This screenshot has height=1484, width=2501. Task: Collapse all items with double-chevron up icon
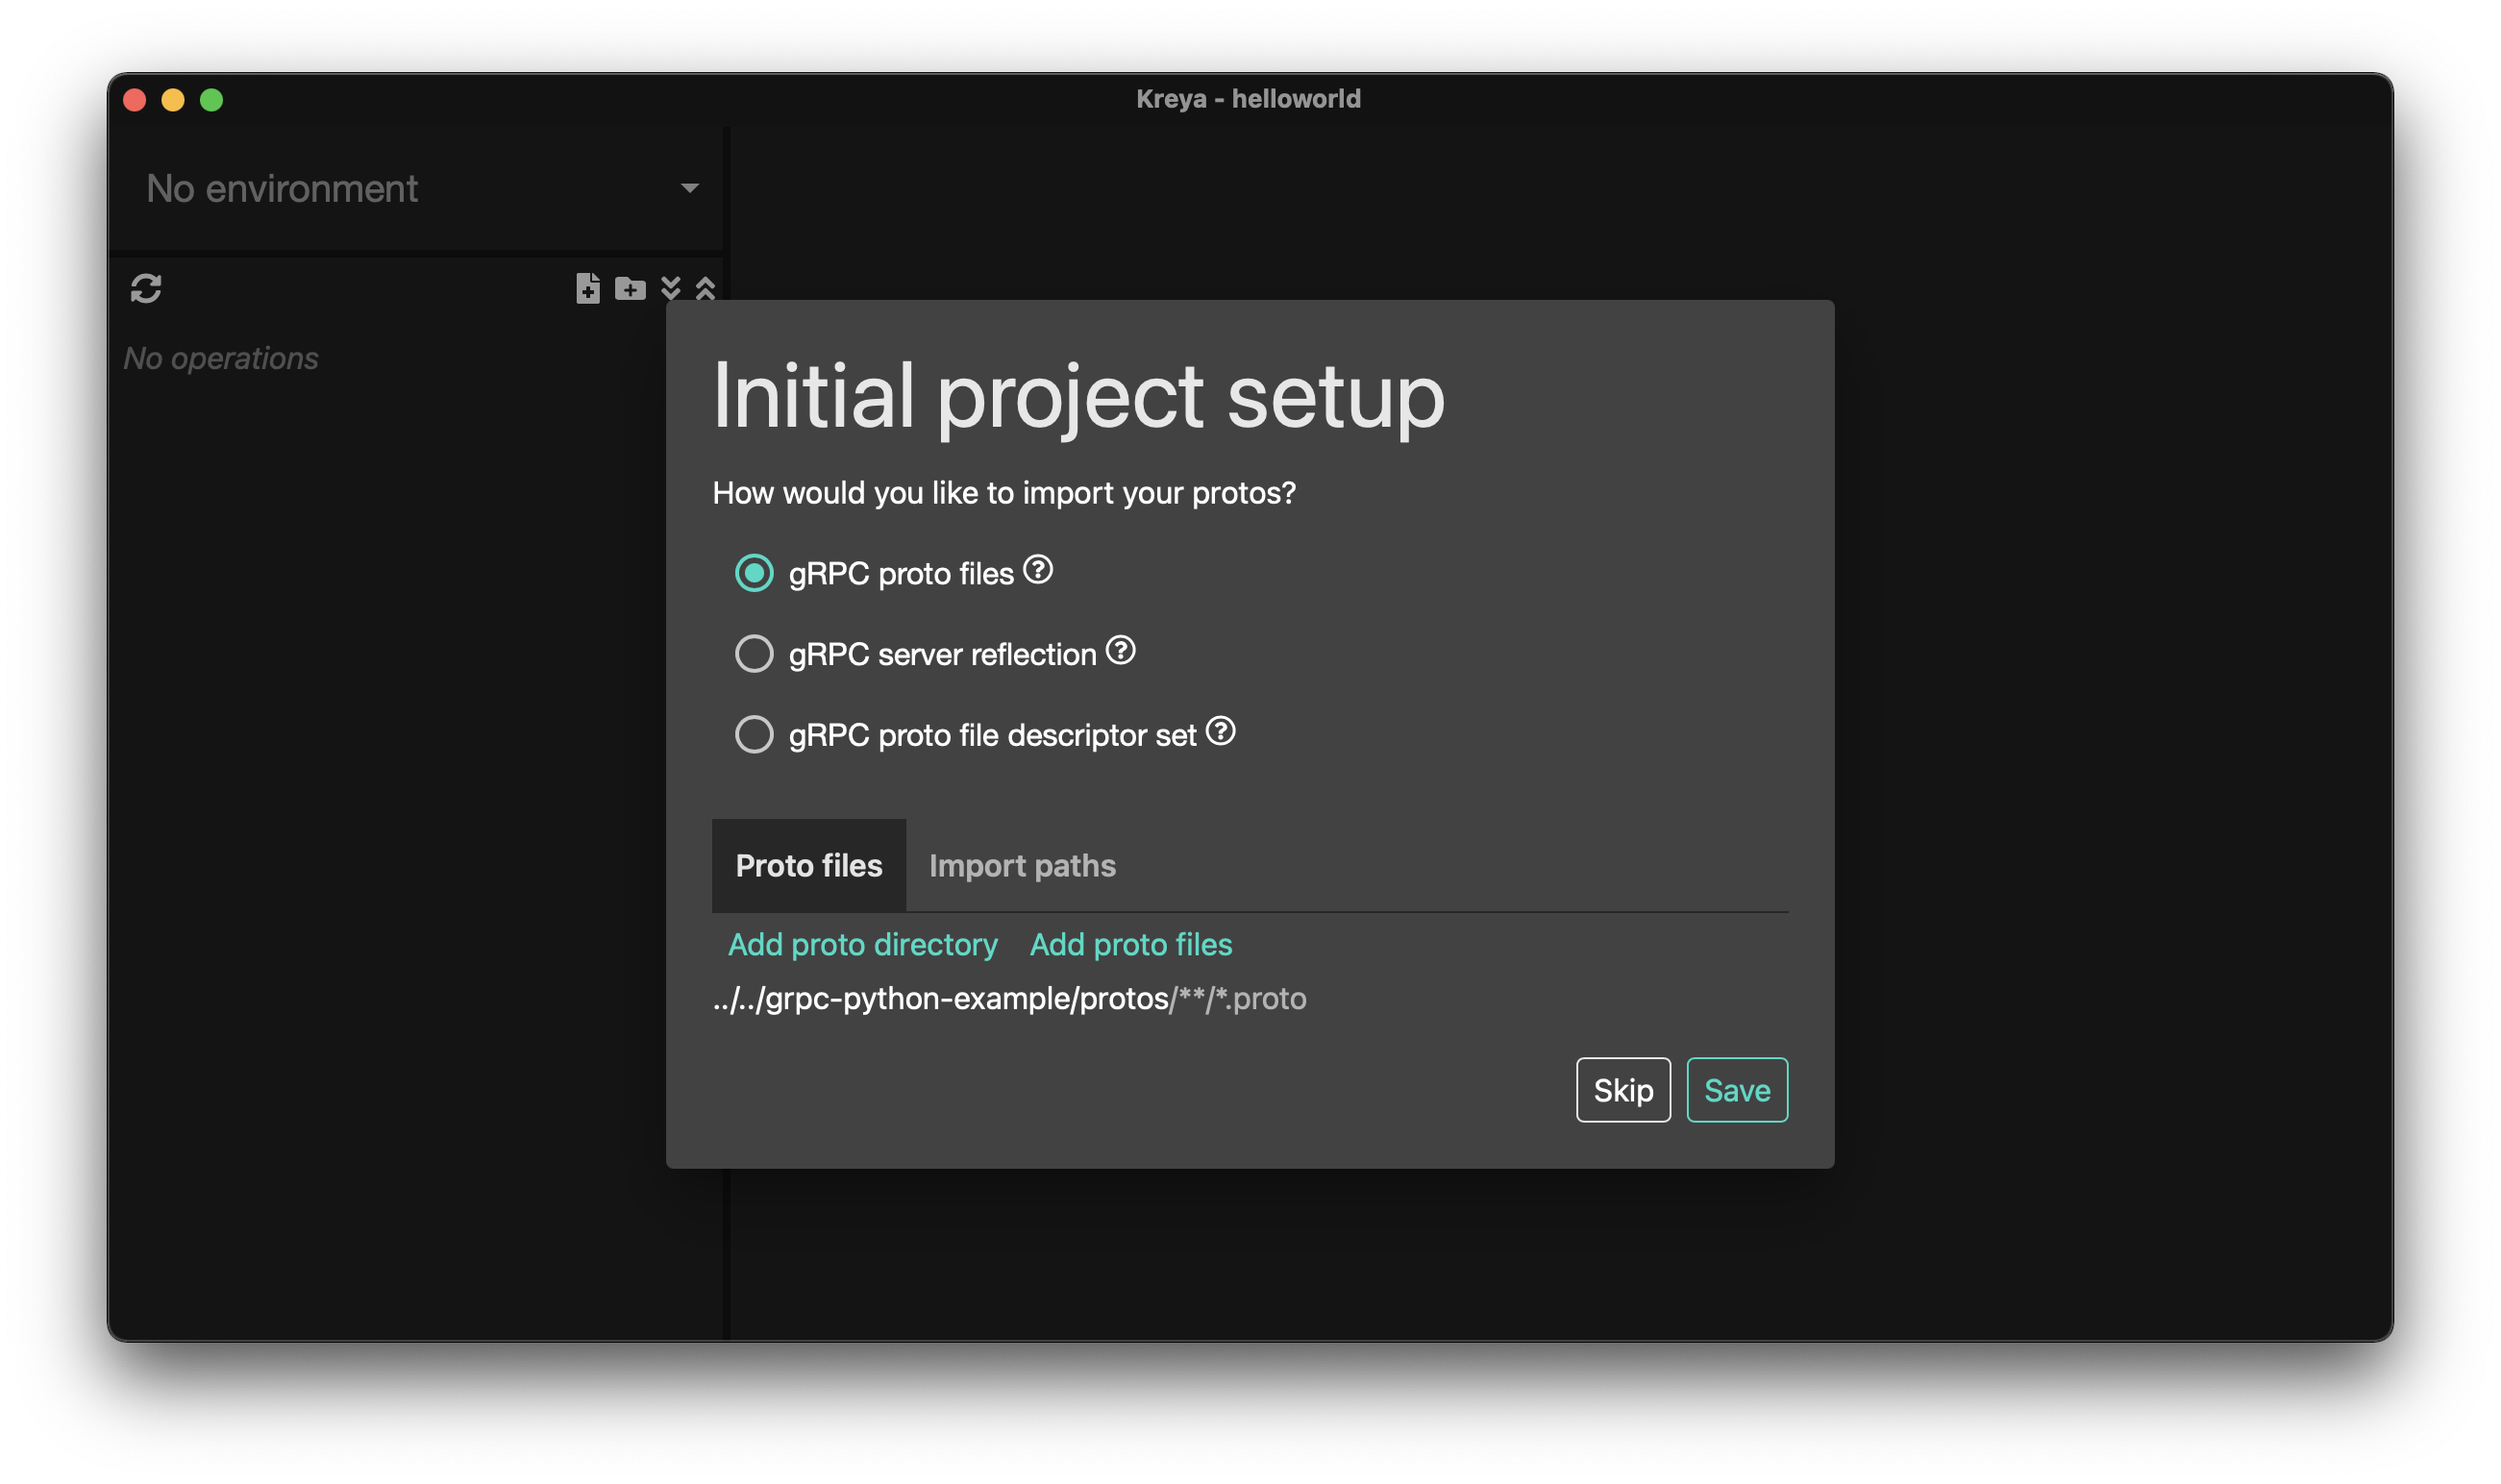point(705,288)
